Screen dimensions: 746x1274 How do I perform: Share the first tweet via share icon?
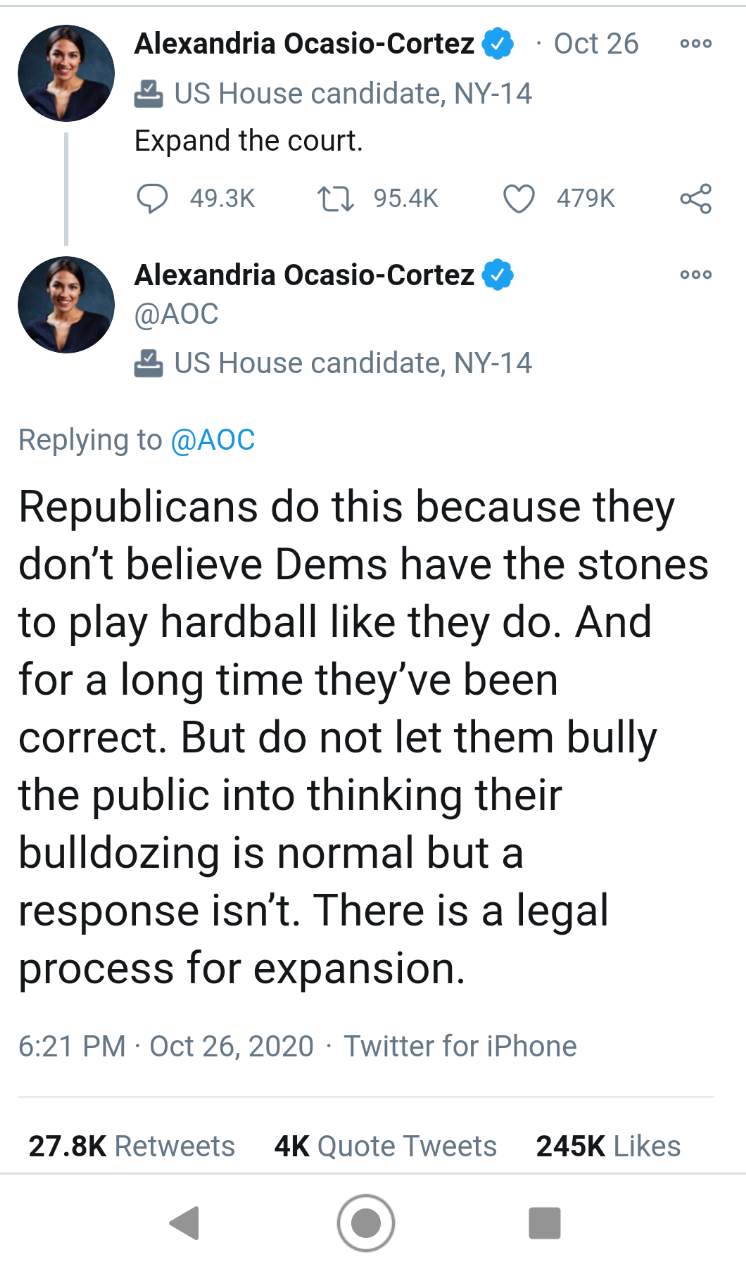[x=695, y=199]
